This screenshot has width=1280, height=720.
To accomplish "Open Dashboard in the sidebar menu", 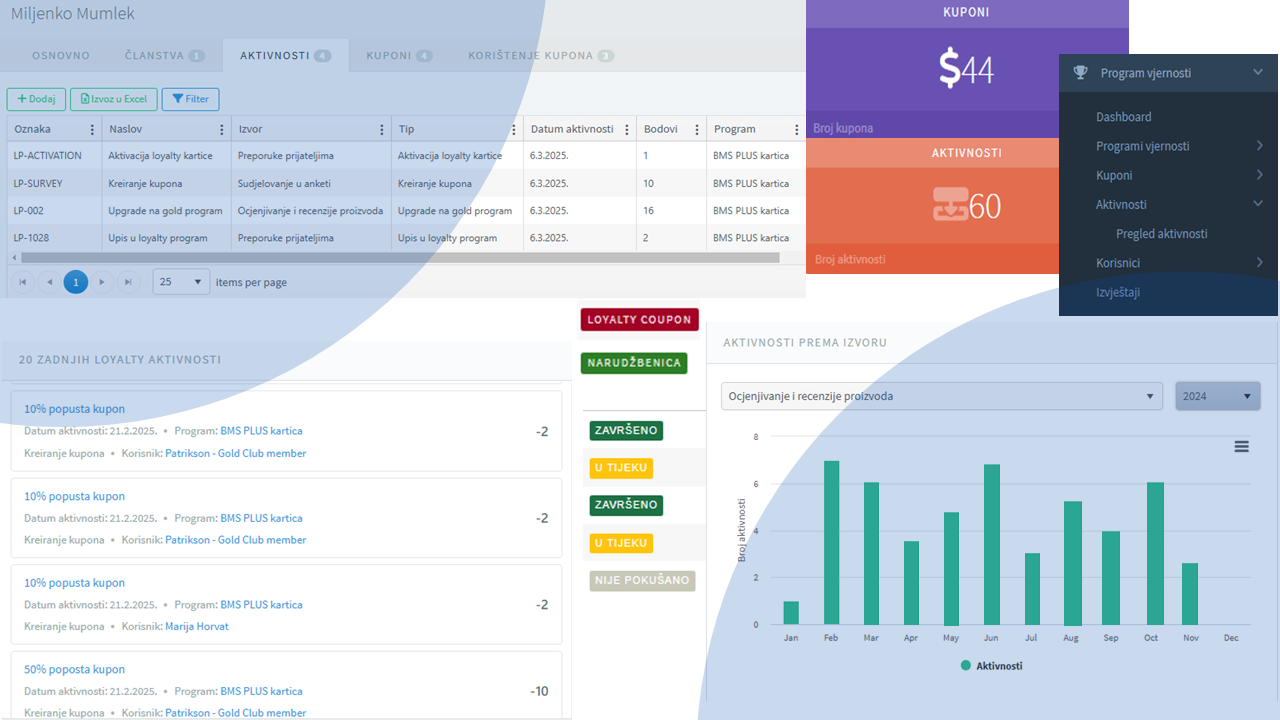I will [x=1123, y=117].
